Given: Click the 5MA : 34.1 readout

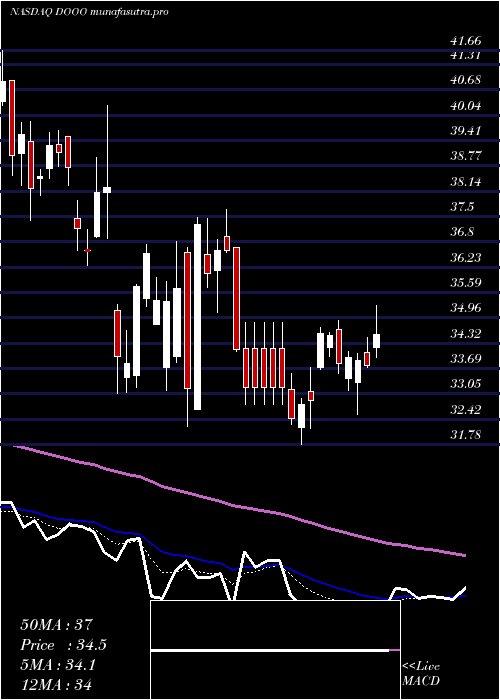Looking at the screenshot, I should coord(58,665).
